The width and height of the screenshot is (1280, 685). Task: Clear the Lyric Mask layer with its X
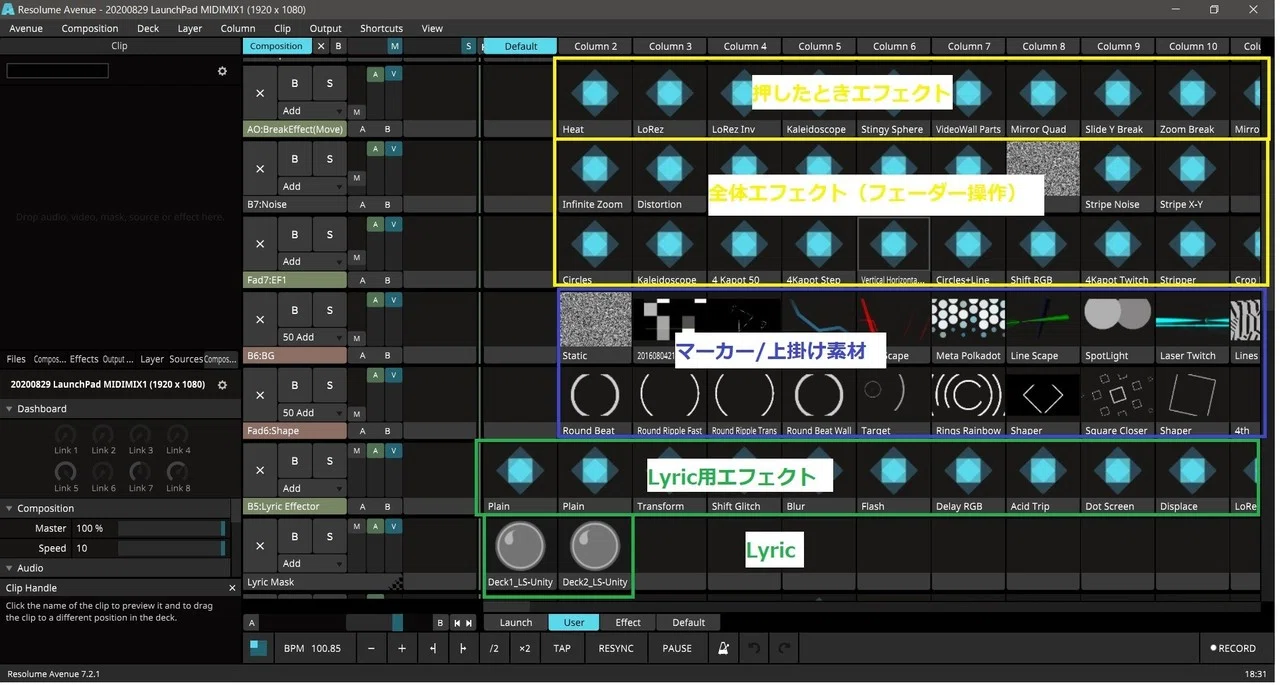260,545
